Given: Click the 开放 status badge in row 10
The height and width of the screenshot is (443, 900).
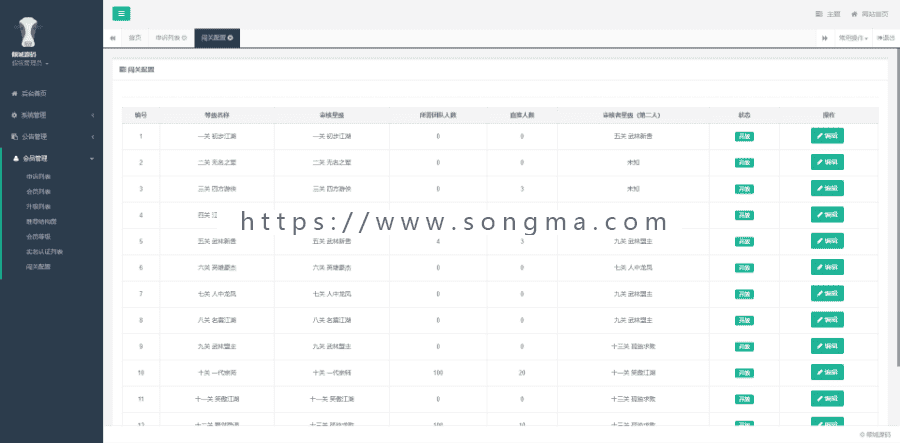Looking at the screenshot, I should tap(744, 373).
